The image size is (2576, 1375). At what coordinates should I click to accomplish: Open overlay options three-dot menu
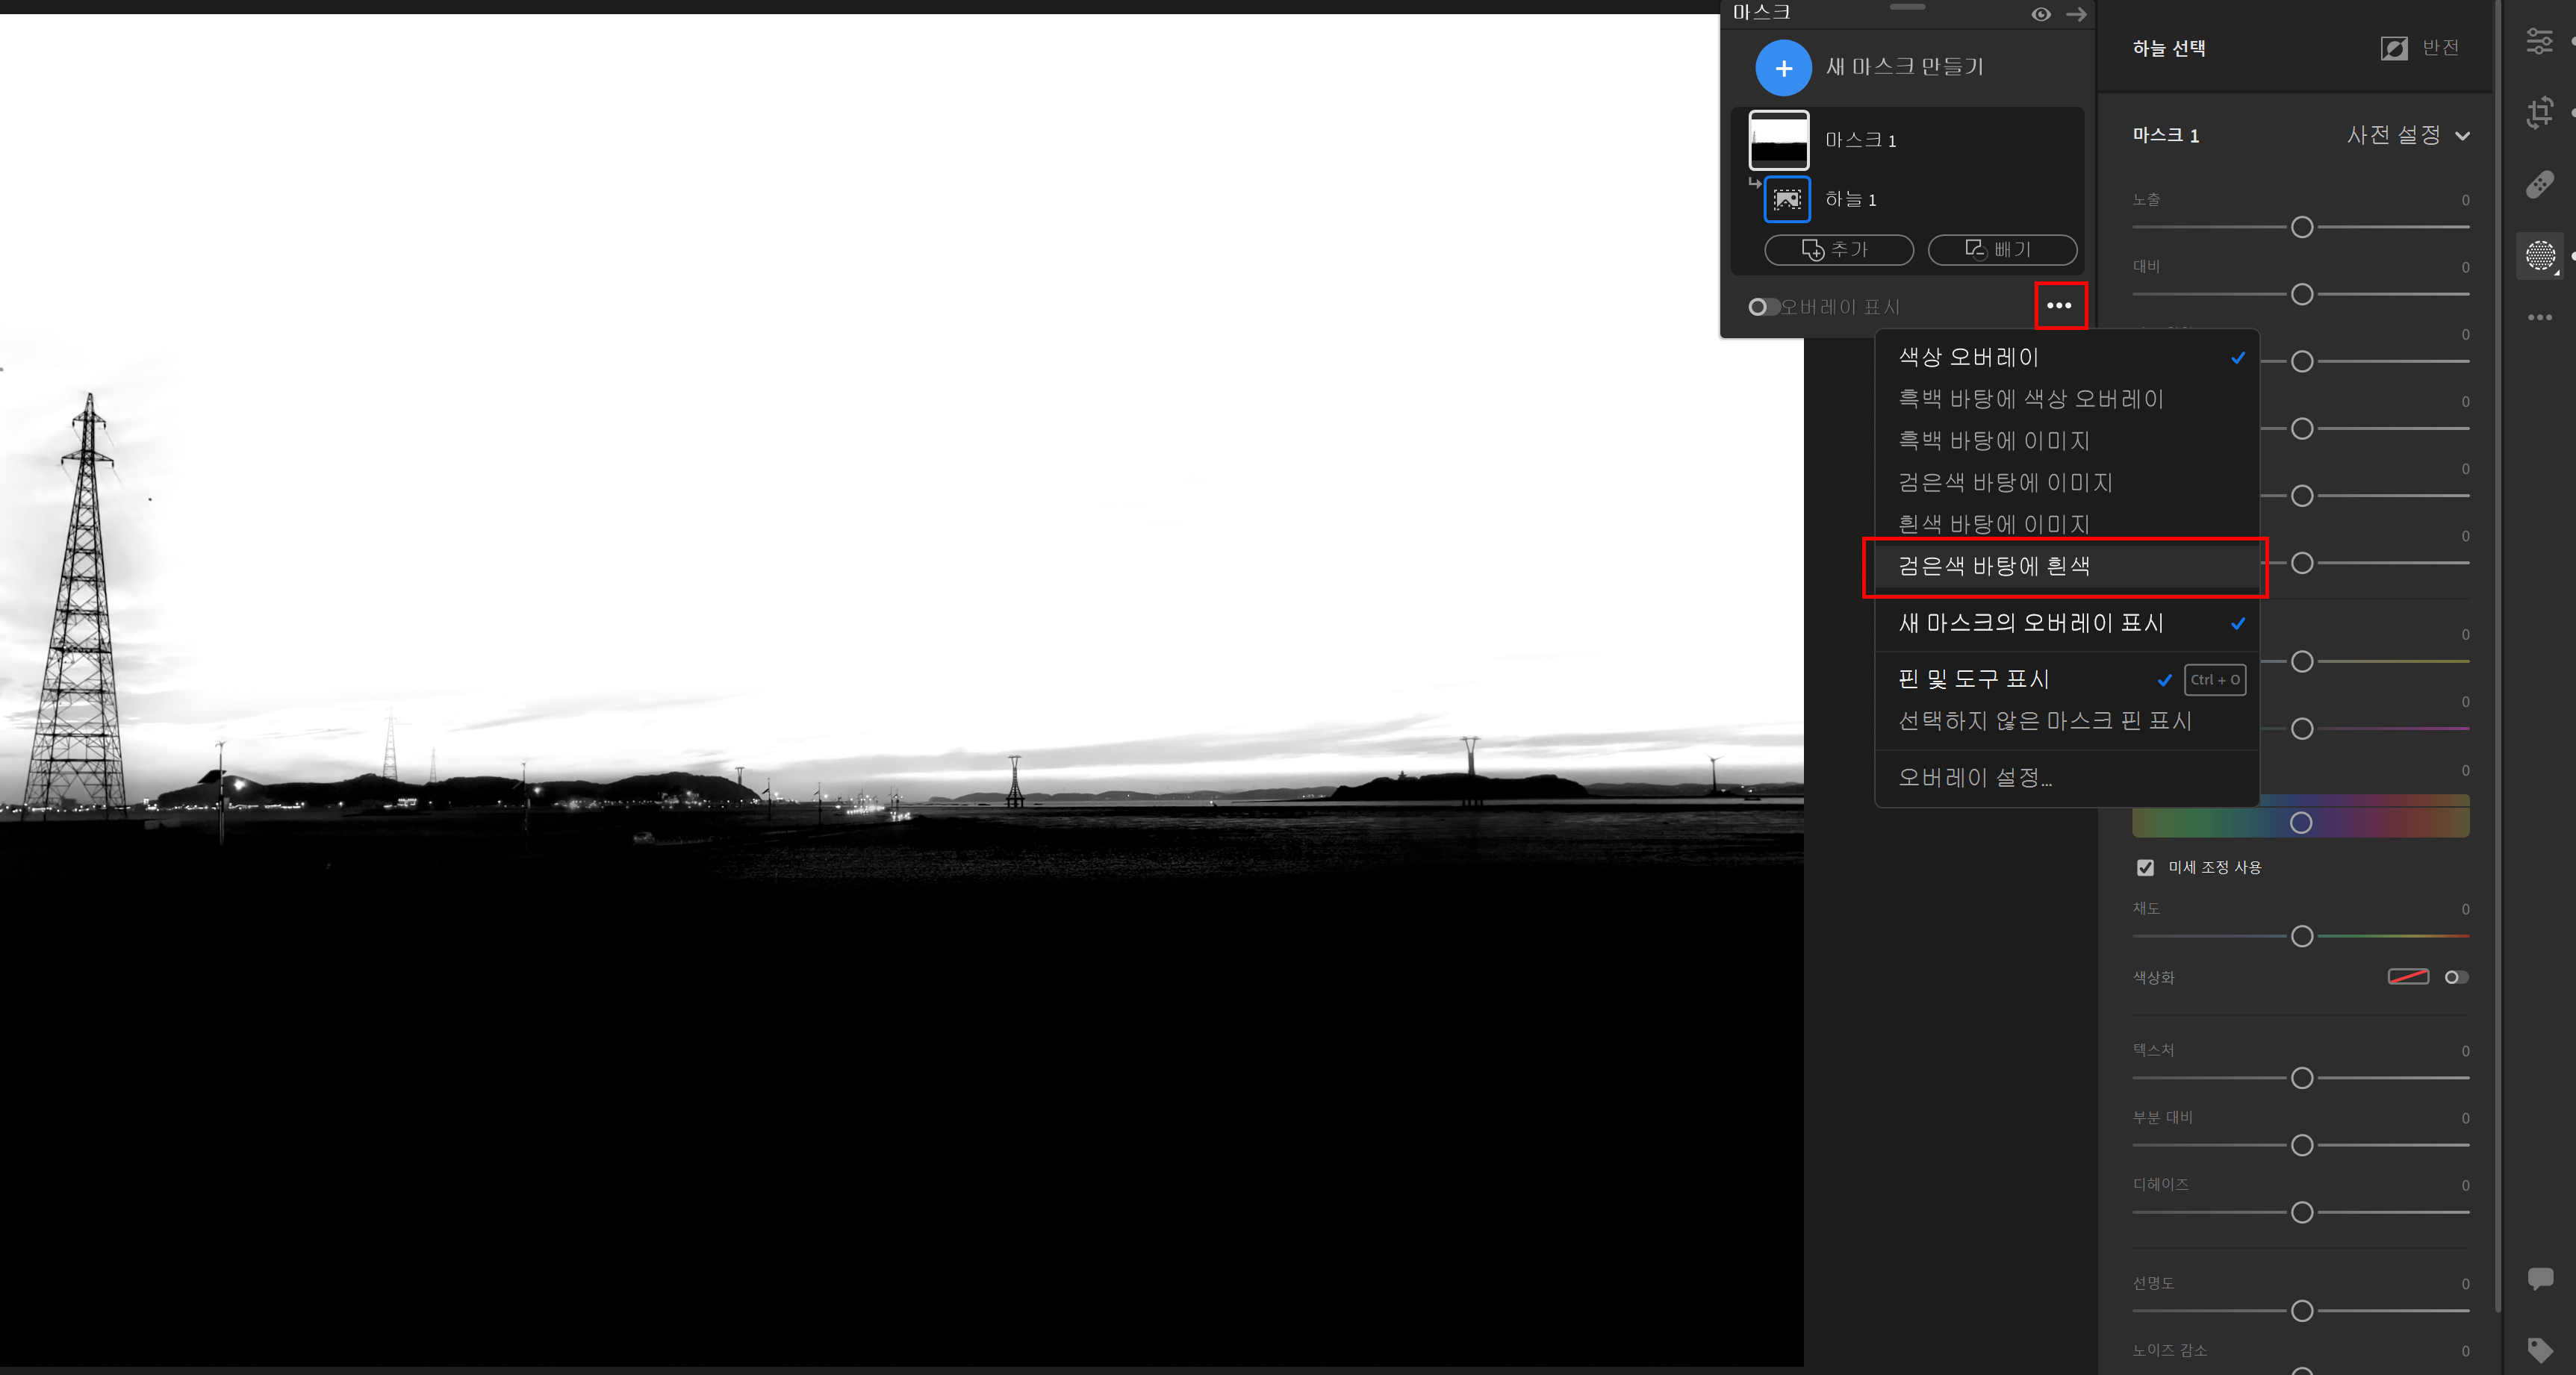2059,306
